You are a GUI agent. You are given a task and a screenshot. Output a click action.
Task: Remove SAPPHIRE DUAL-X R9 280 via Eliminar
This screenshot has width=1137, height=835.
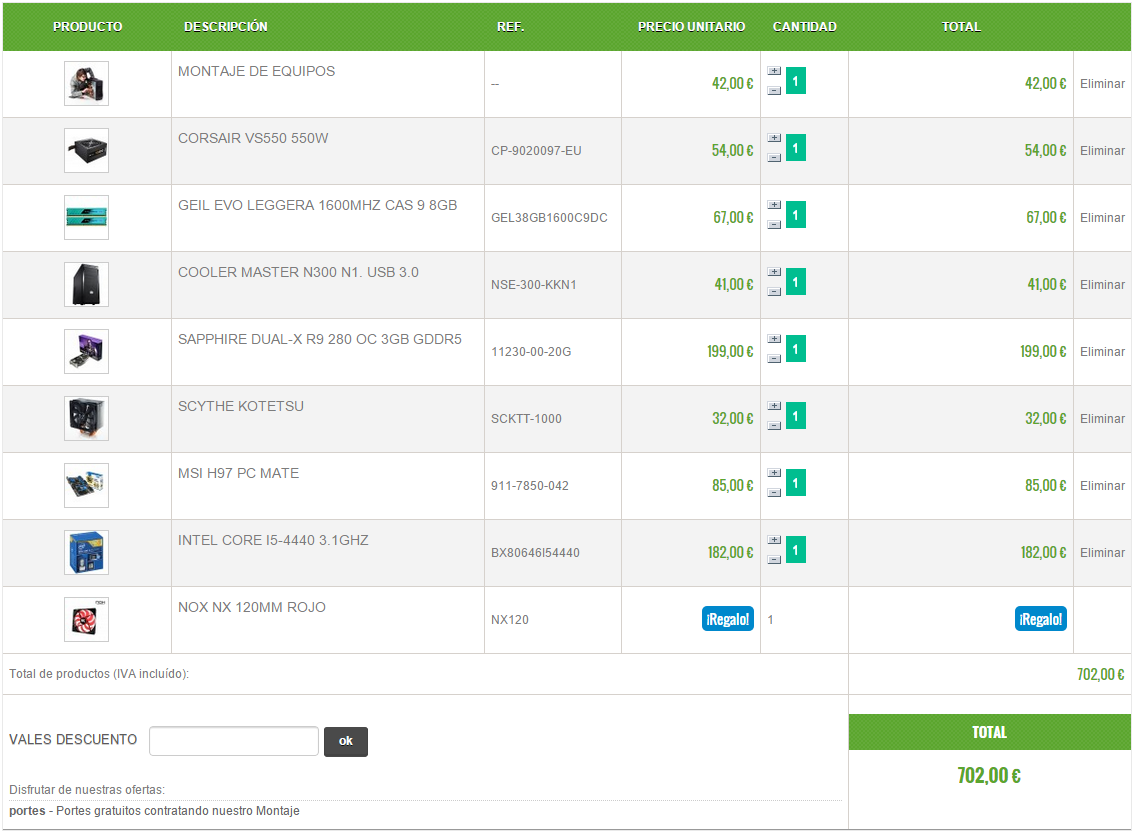tap(1102, 352)
